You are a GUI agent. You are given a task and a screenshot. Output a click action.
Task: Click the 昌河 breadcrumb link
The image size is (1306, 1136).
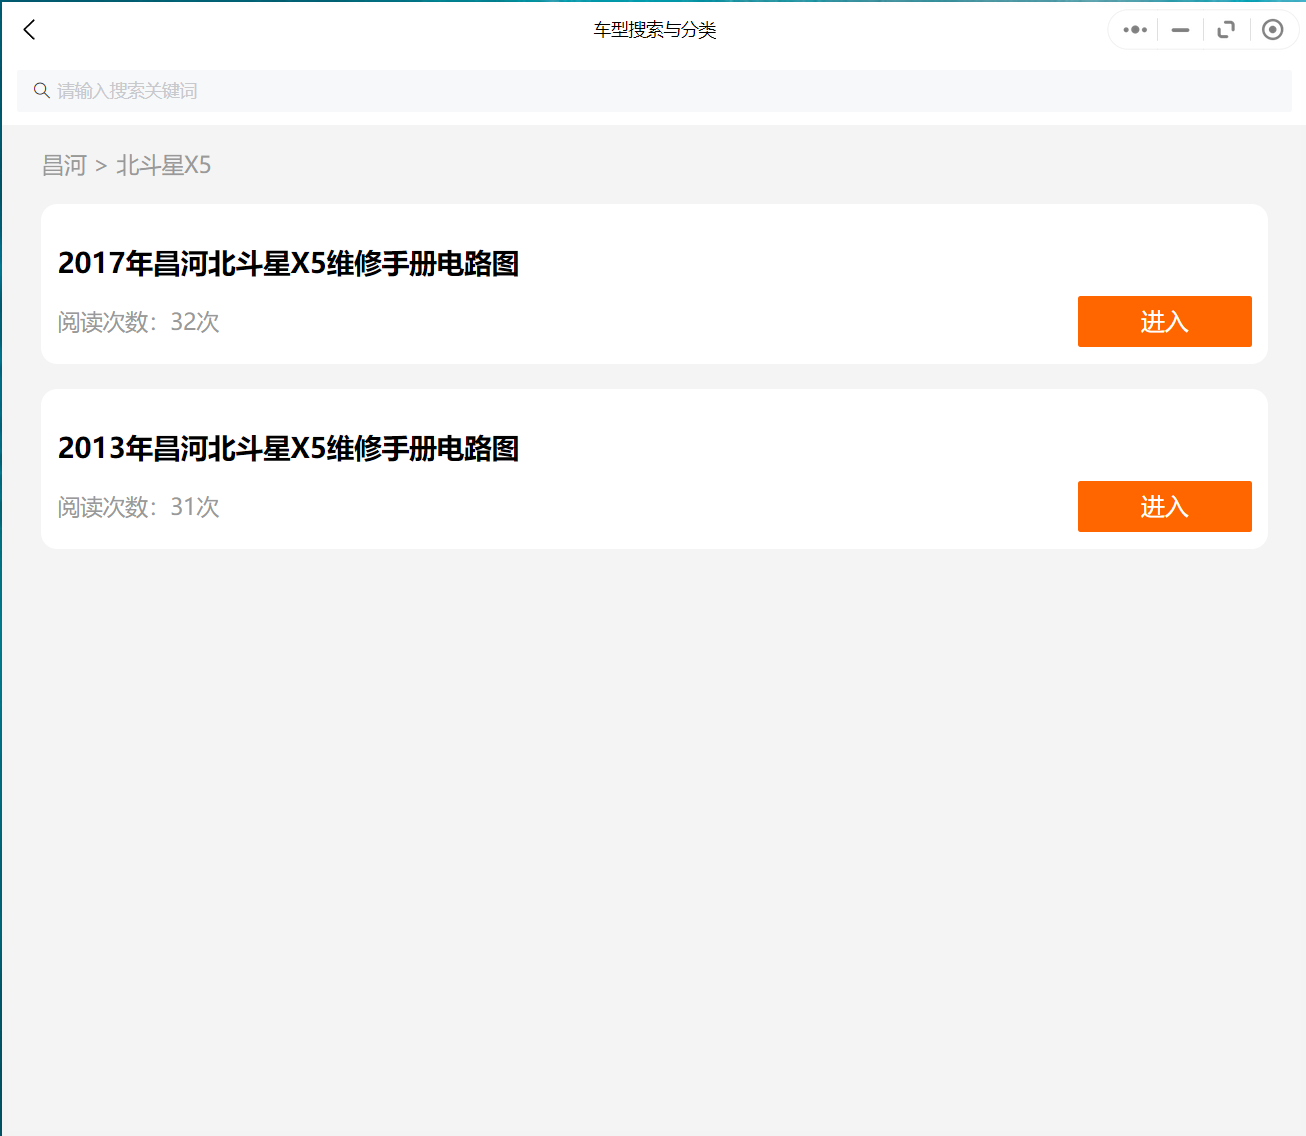tap(64, 165)
